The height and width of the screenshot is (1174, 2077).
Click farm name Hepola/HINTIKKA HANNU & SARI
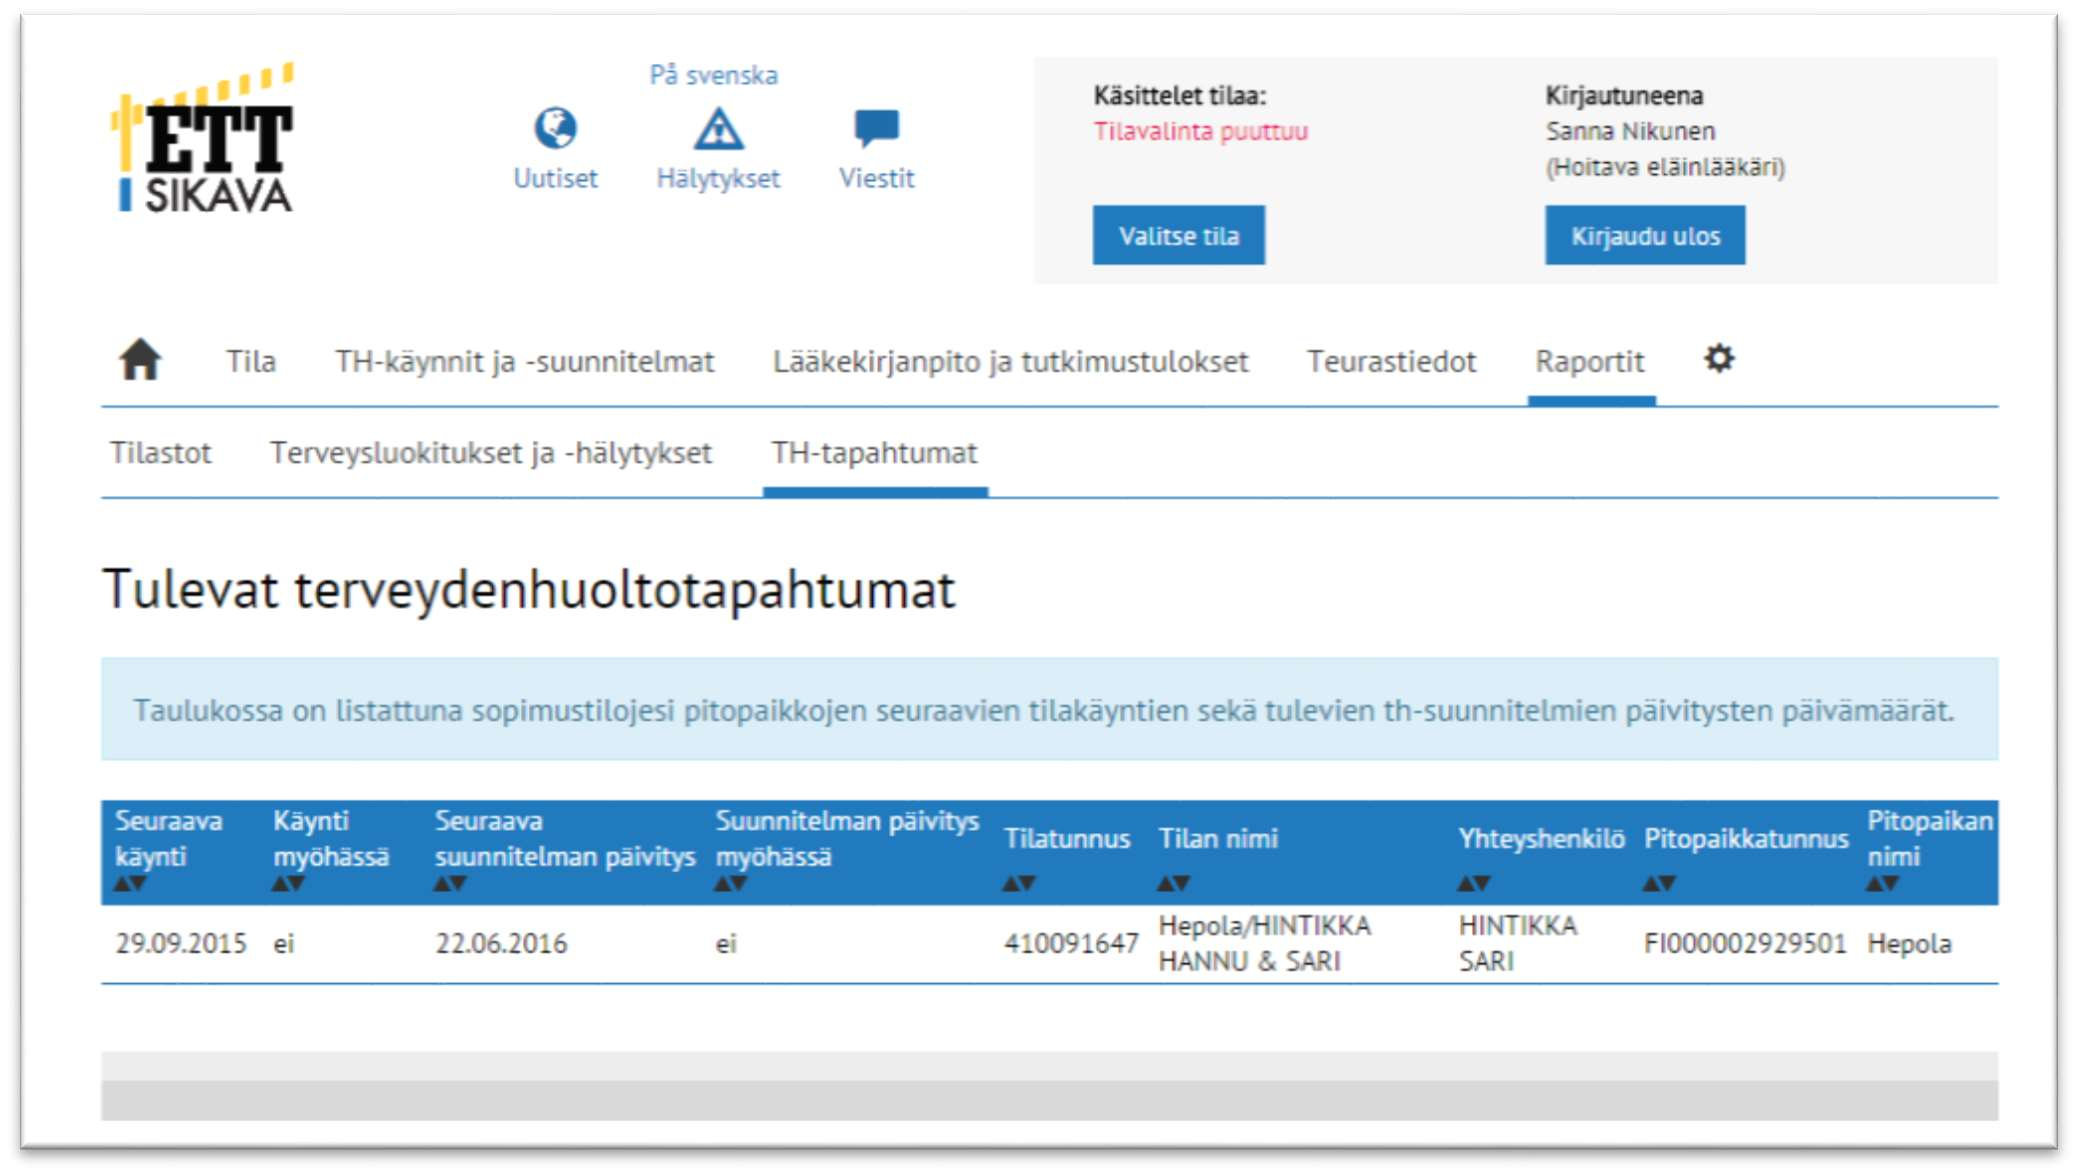pos(1264,943)
